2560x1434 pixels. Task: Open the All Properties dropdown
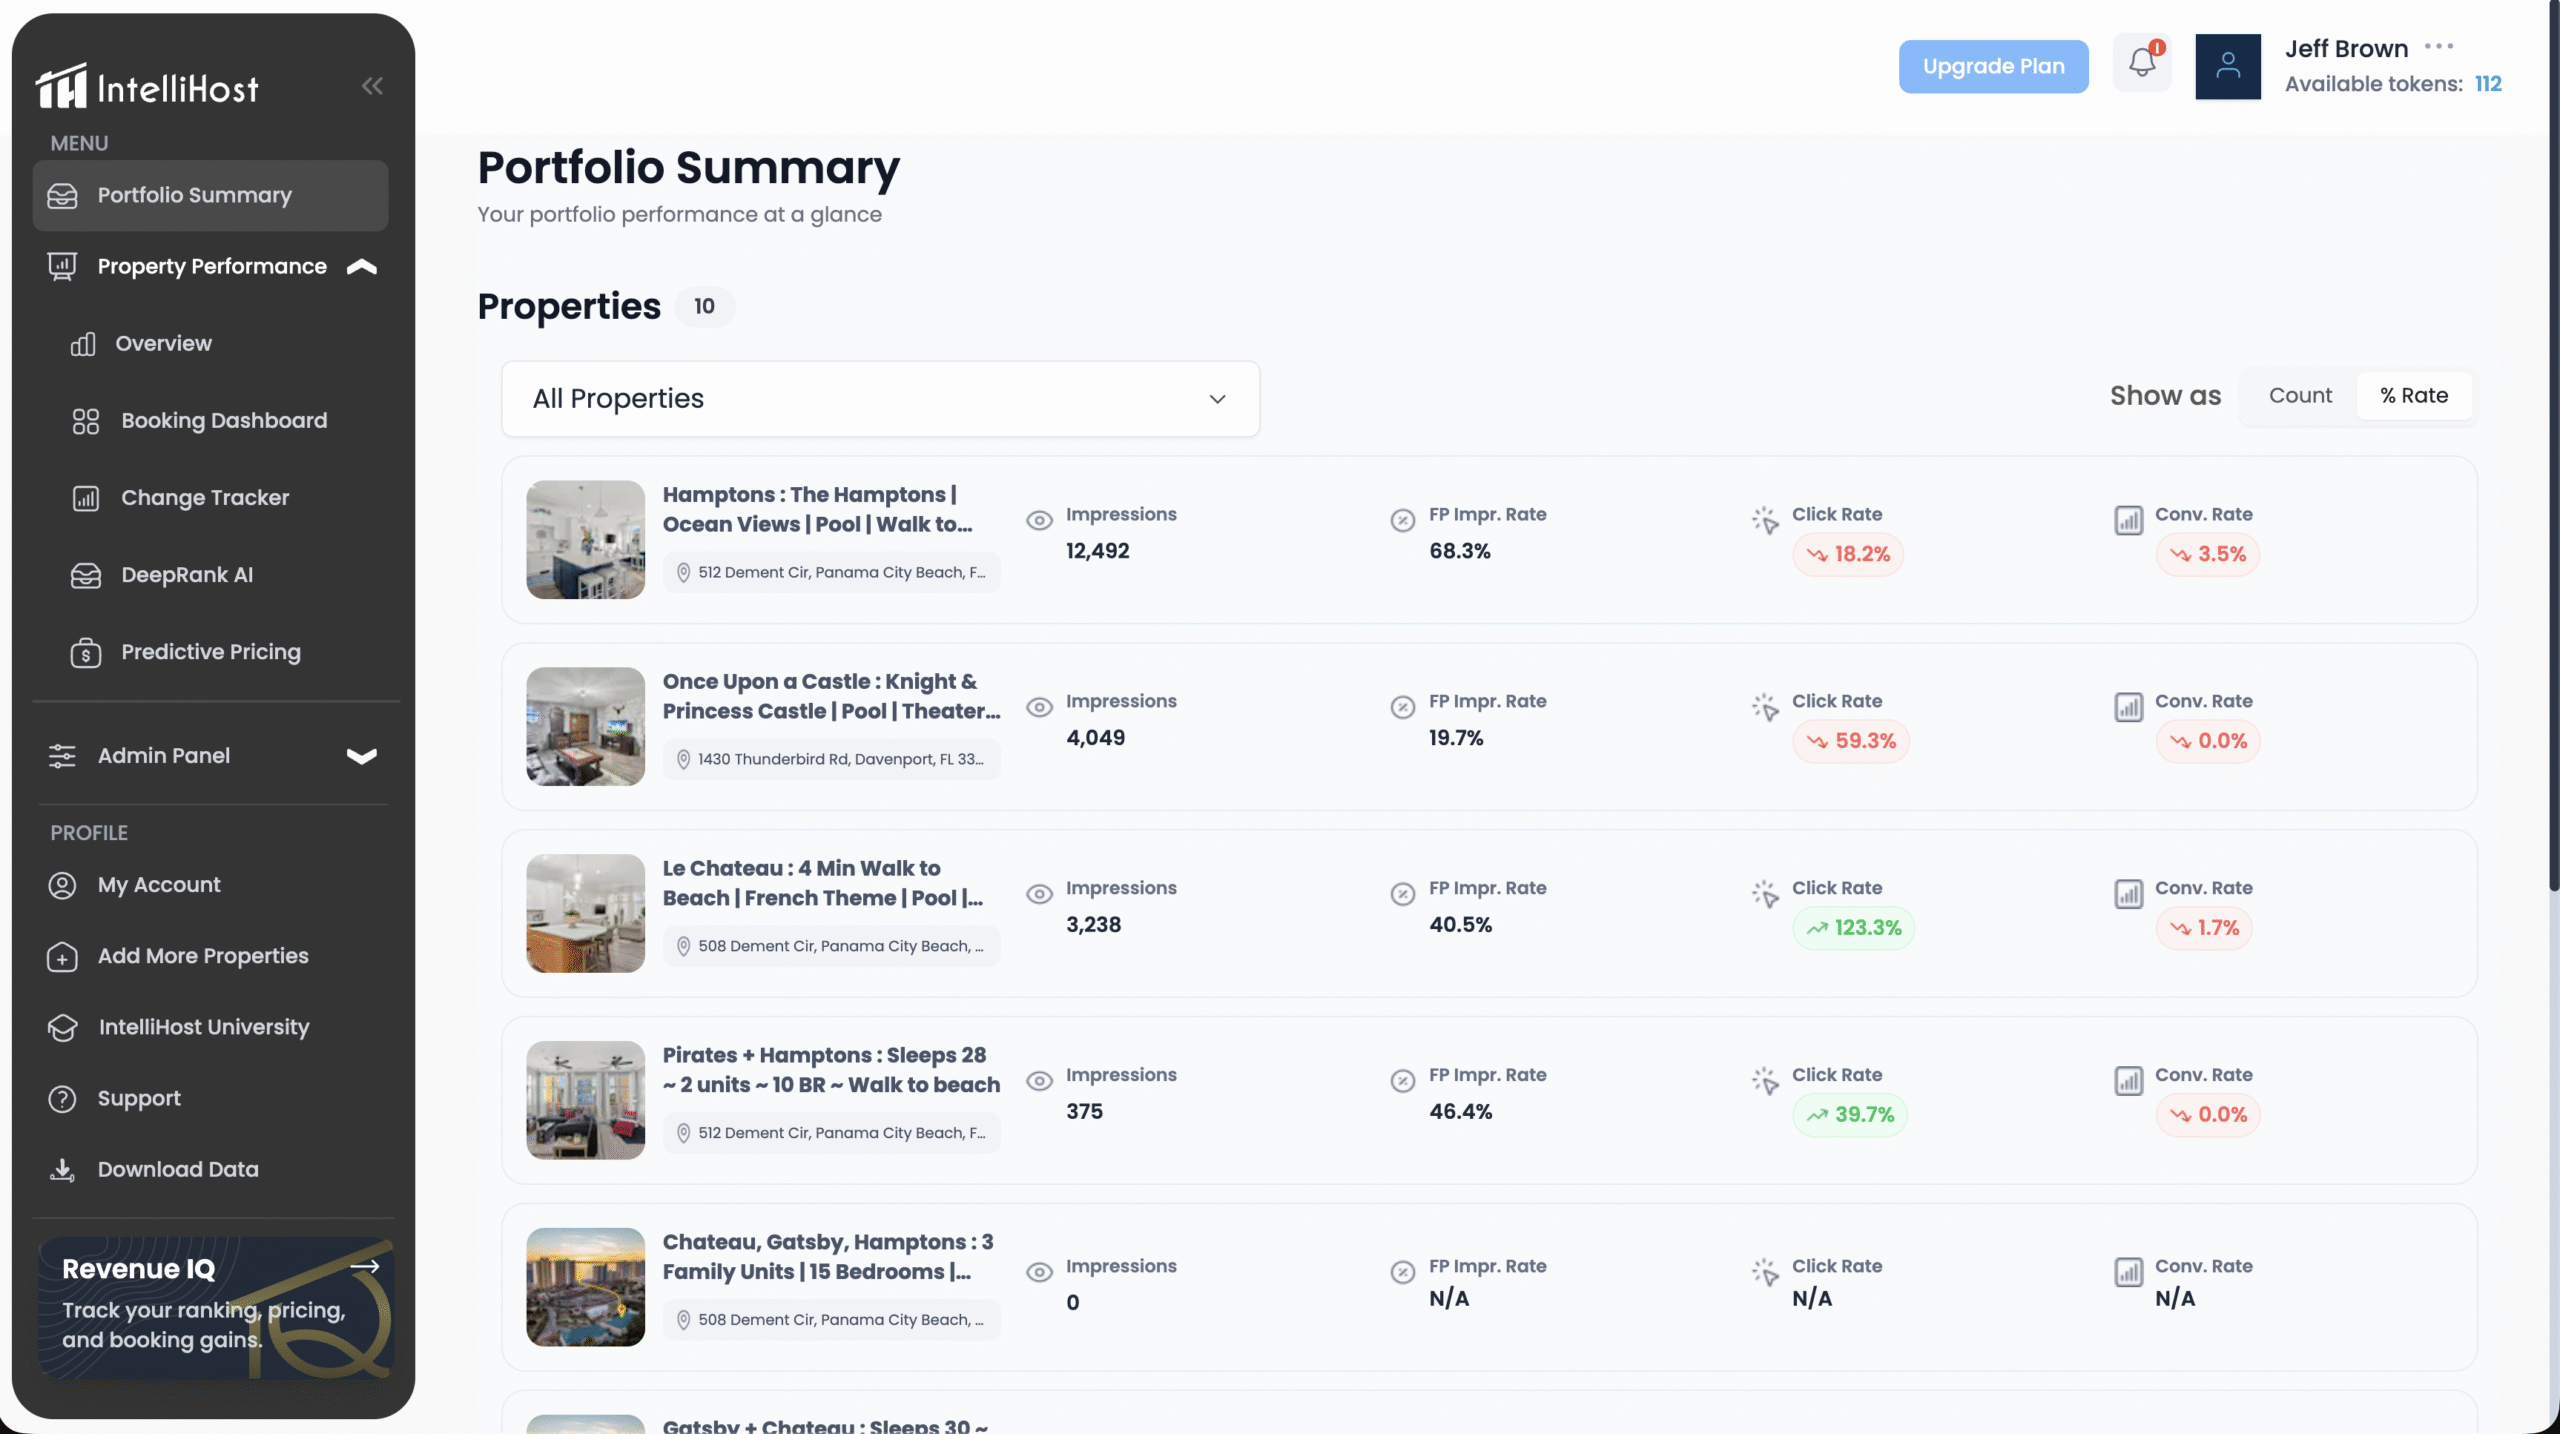(880, 399)
